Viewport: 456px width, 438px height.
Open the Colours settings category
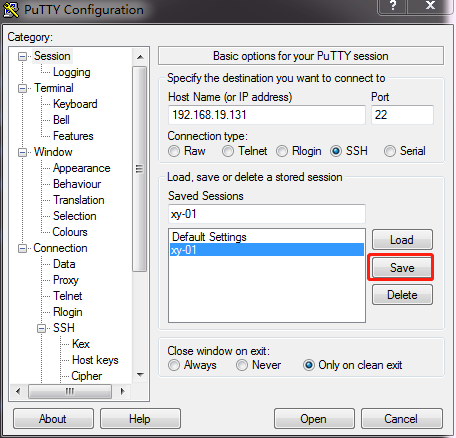70,232
